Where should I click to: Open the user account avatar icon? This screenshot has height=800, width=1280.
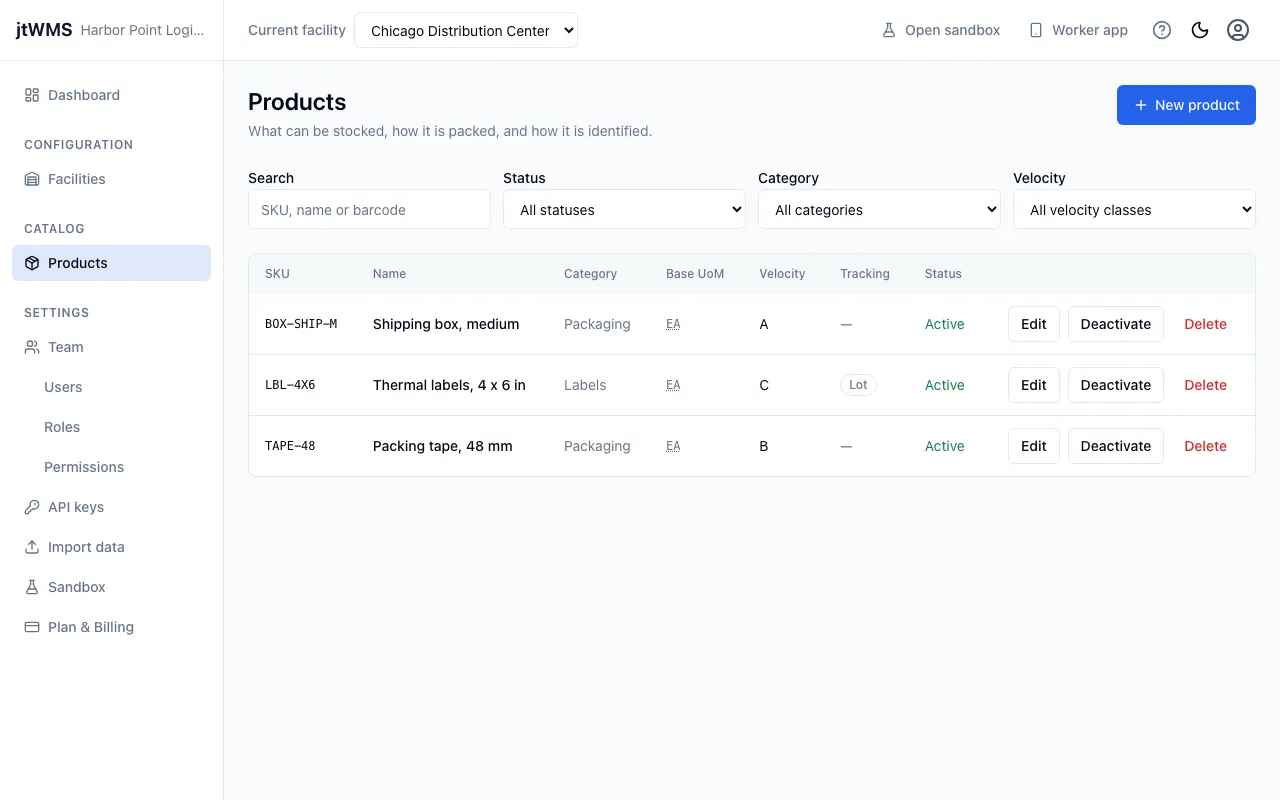click(x=1238, y=30)
